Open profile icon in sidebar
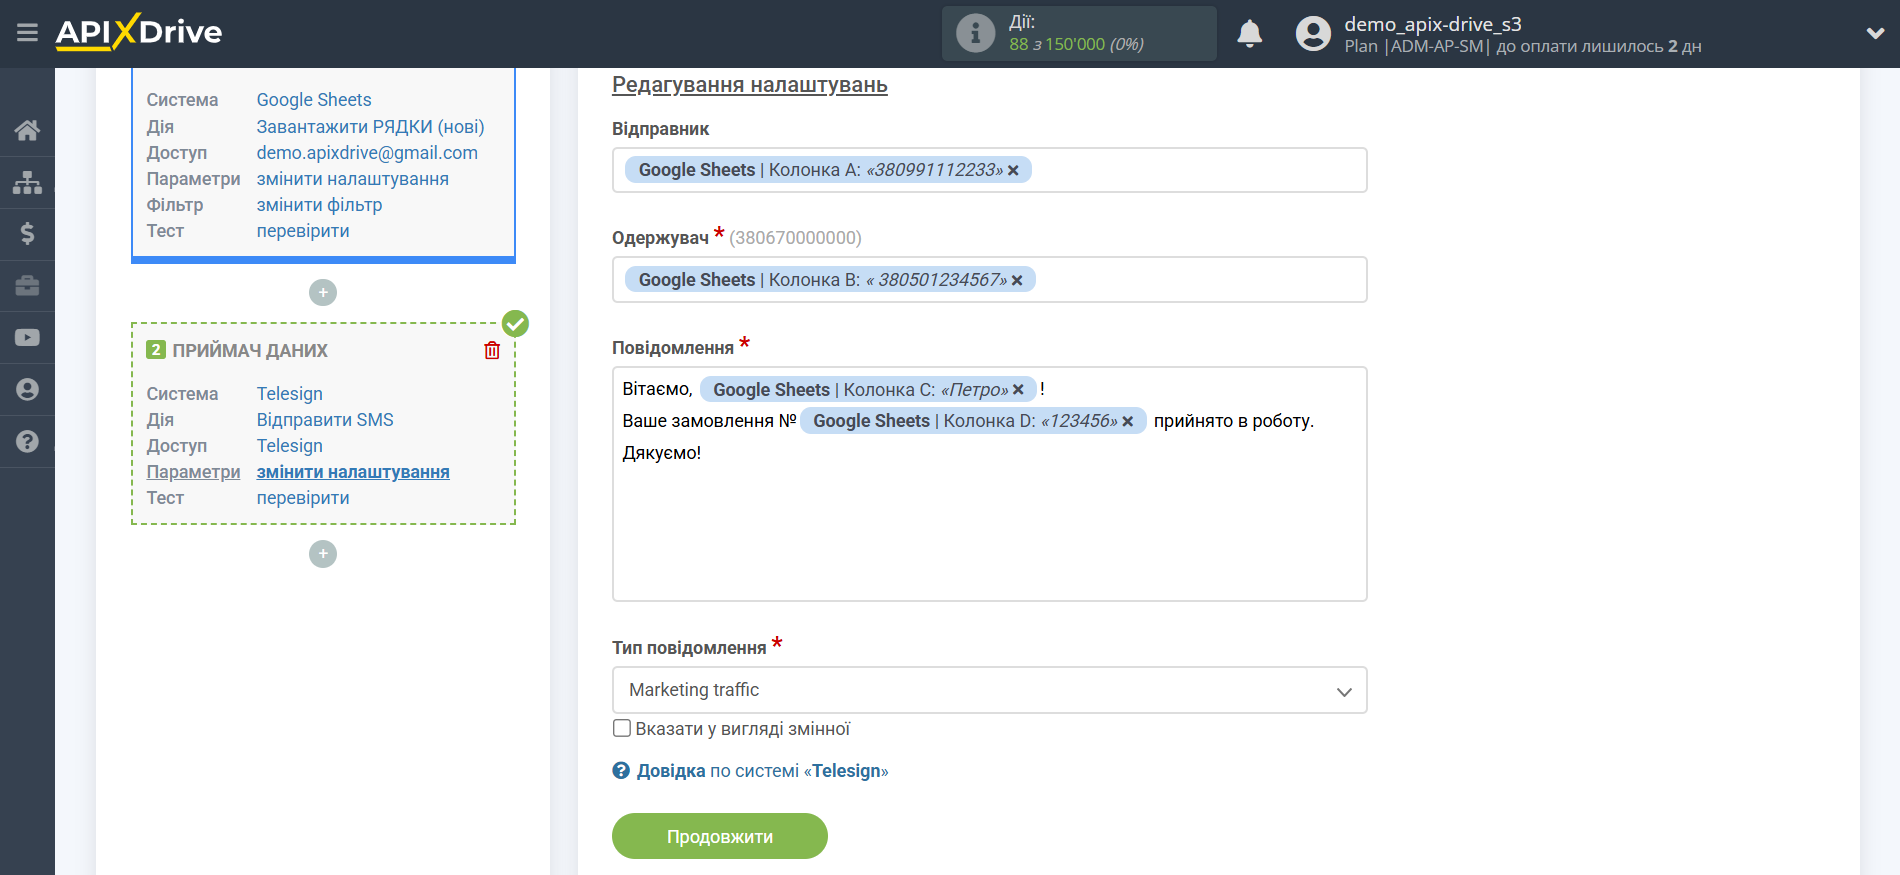This screenshot has width=1900, height=875. tap(27, 390)
